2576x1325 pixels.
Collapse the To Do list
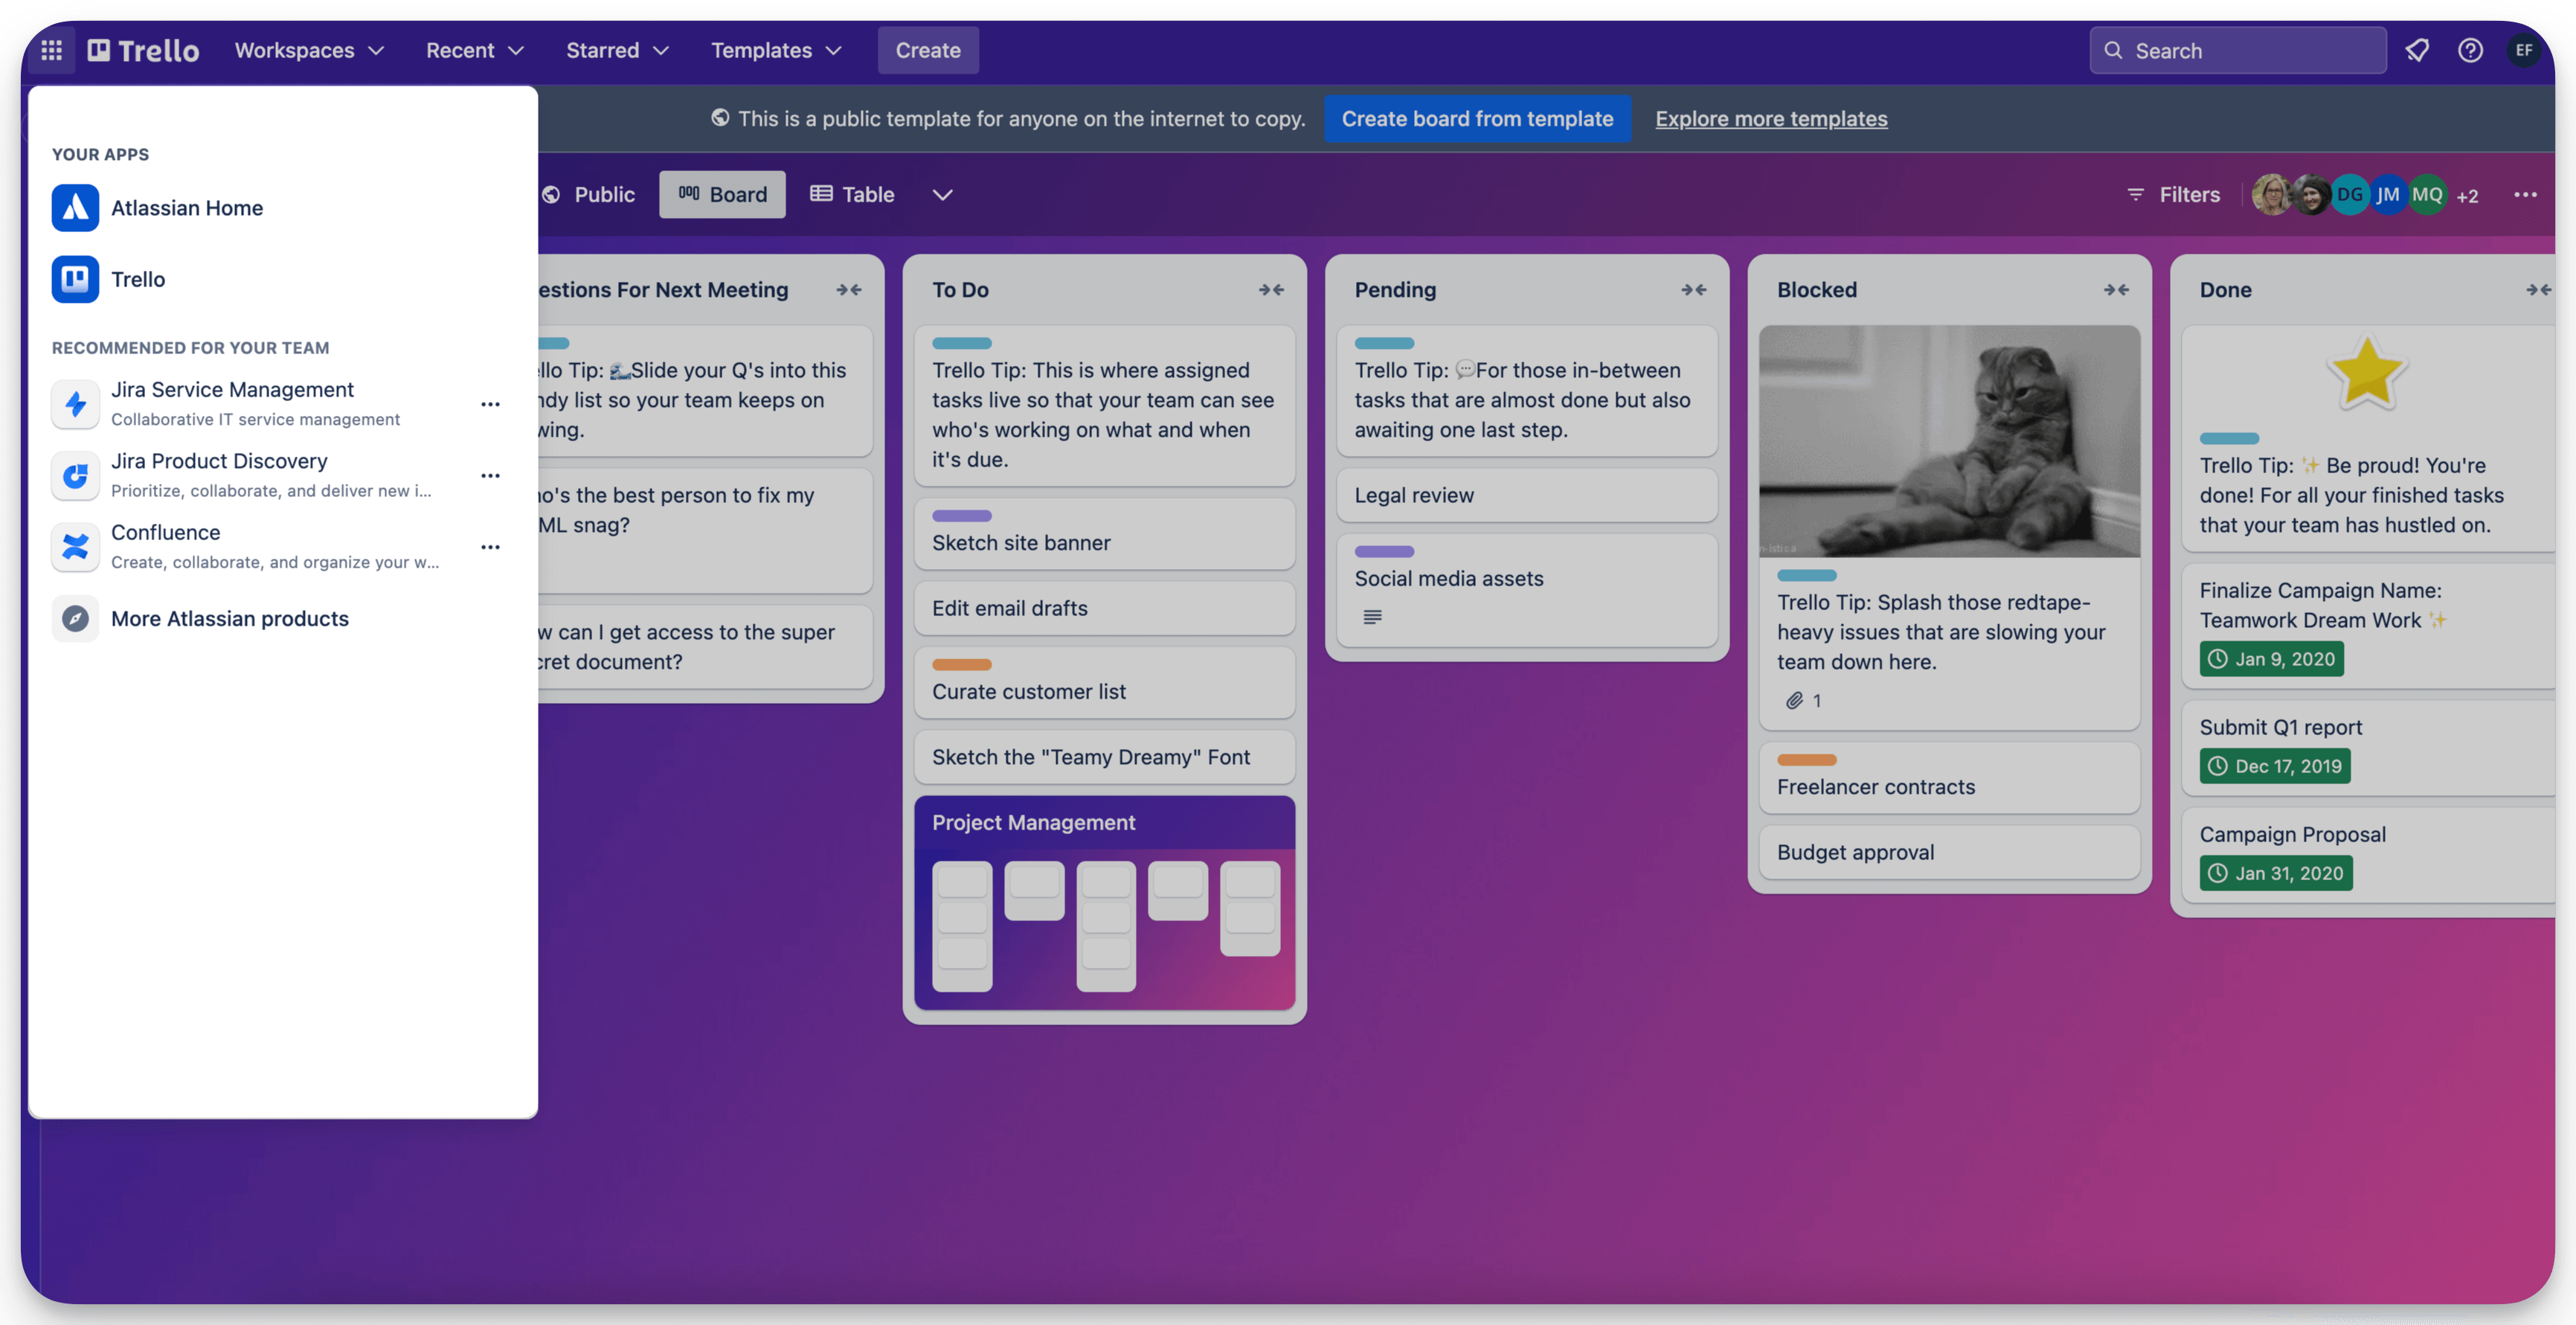1271,290
